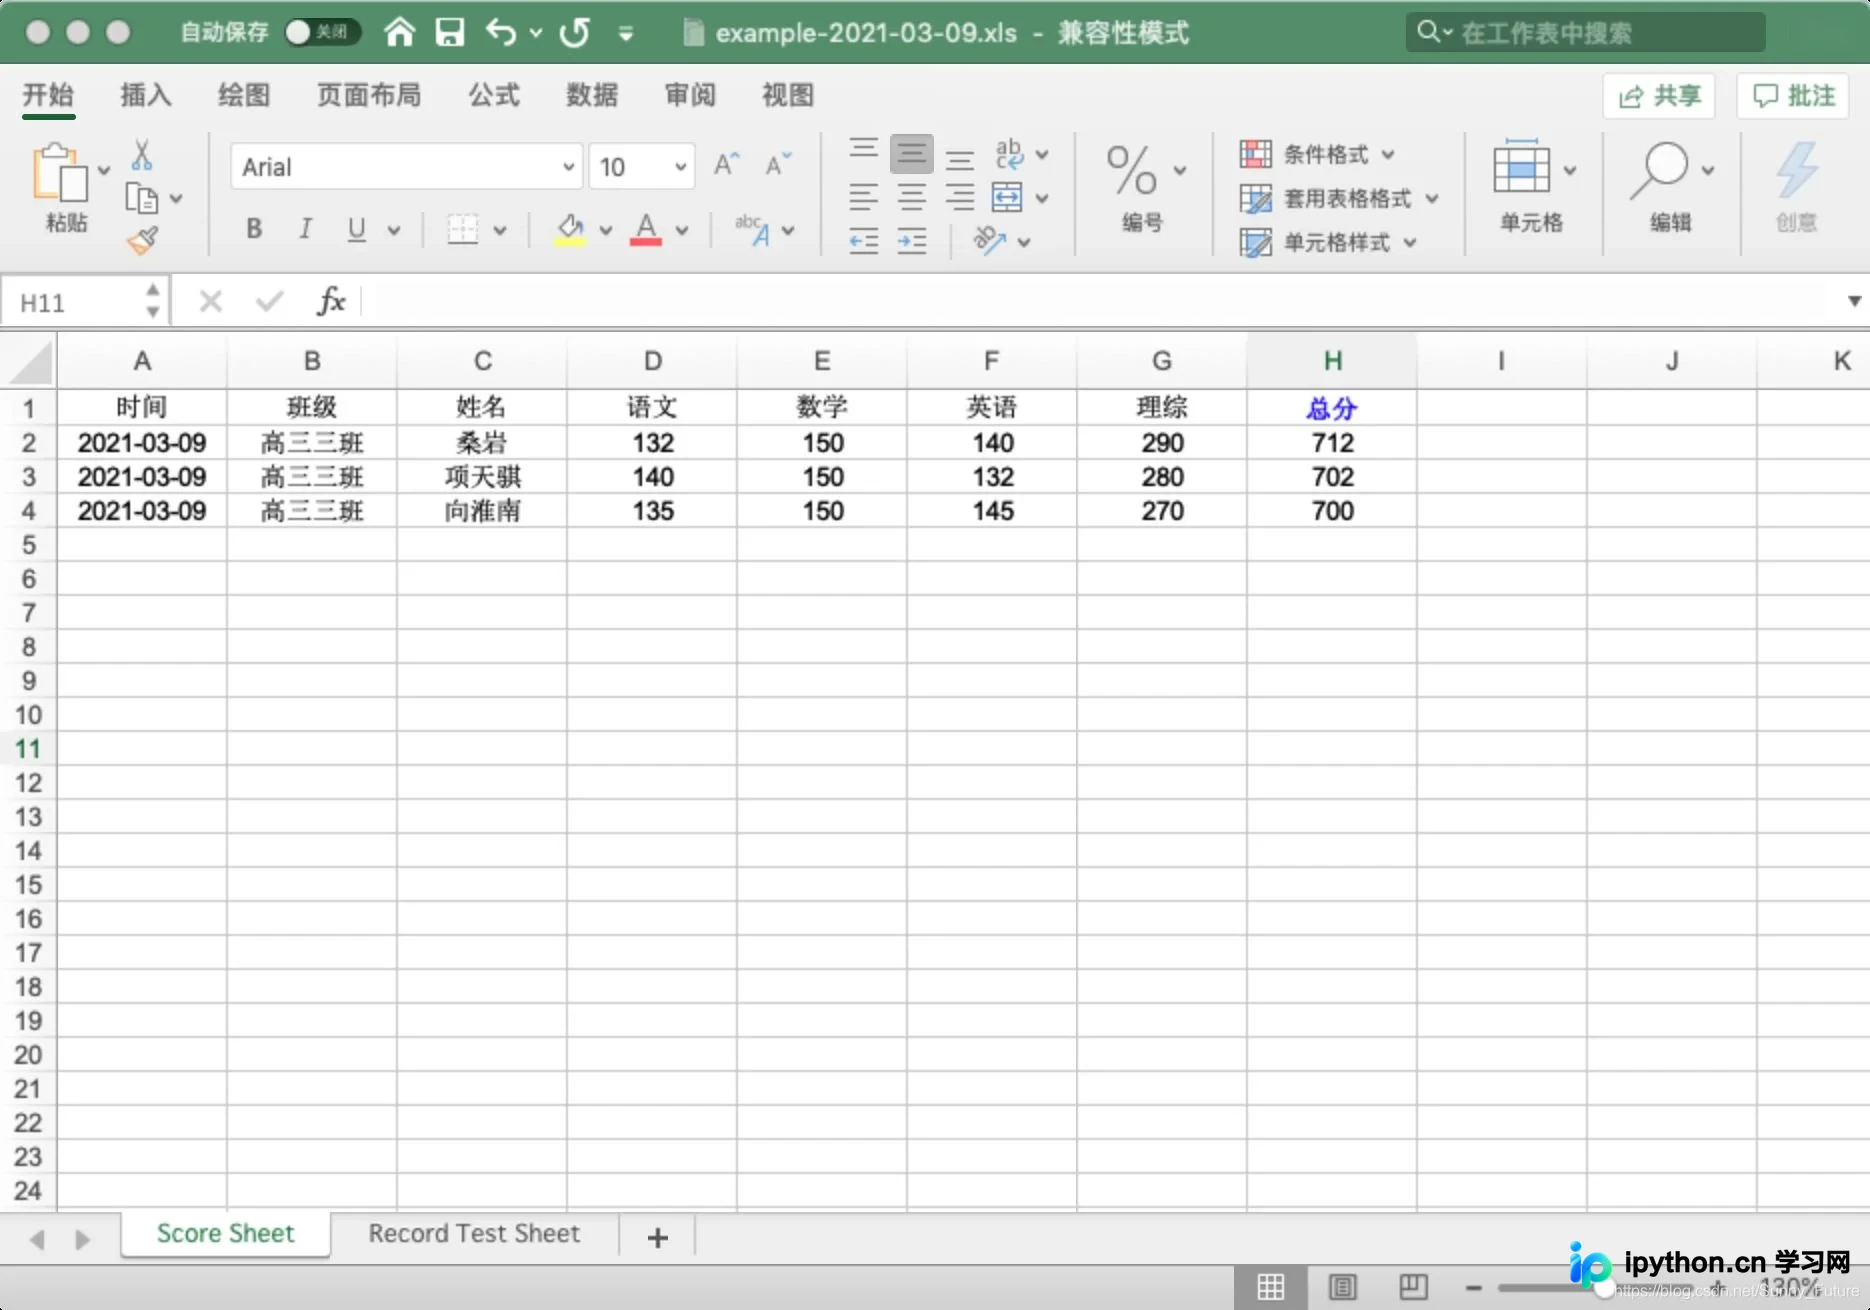Activate the format painter brush
This screenshot has width=1870, height=1310.
142,241
